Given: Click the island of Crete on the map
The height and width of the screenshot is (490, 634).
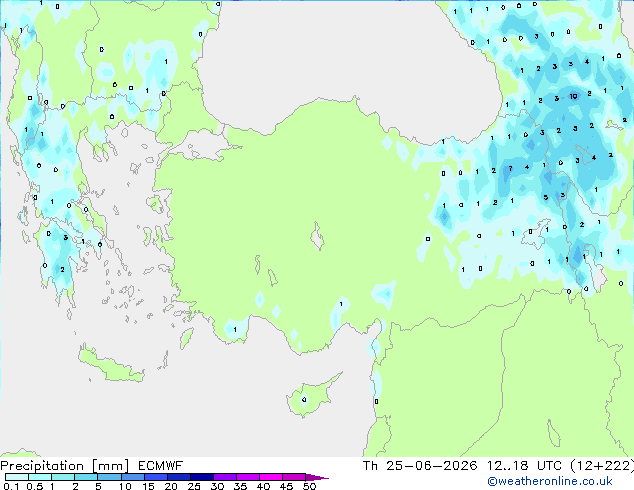Looking at the screenshot, I should pyautogui.click(x=111, y=365).
